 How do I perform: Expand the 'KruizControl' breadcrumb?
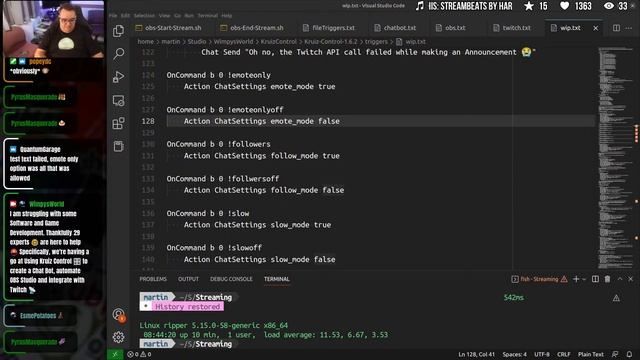279,42
